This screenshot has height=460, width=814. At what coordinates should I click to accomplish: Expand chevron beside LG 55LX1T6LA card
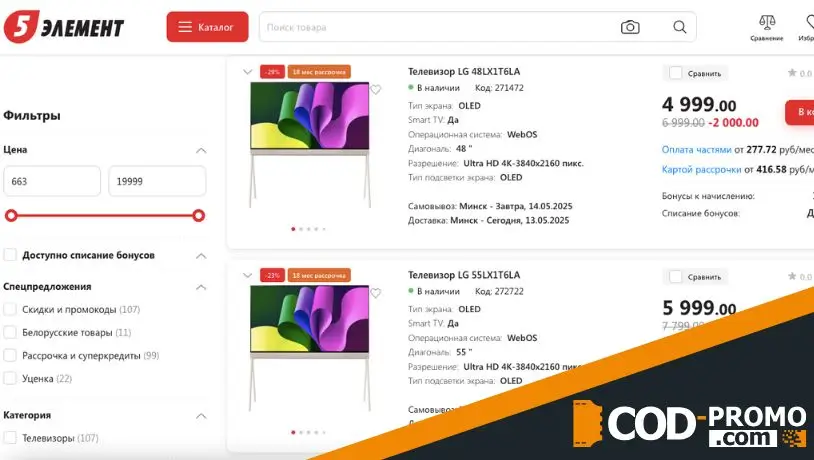(x=248, y=275)
